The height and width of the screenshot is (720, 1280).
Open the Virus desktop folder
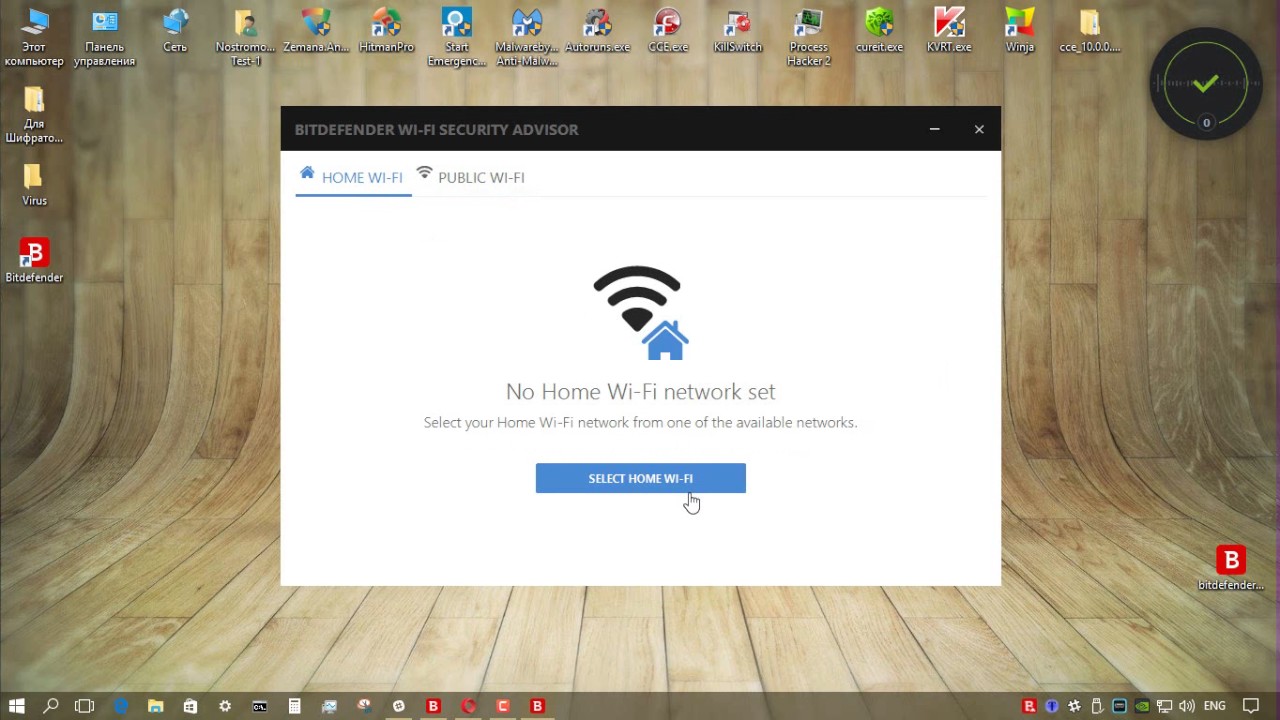click(34, 185)
